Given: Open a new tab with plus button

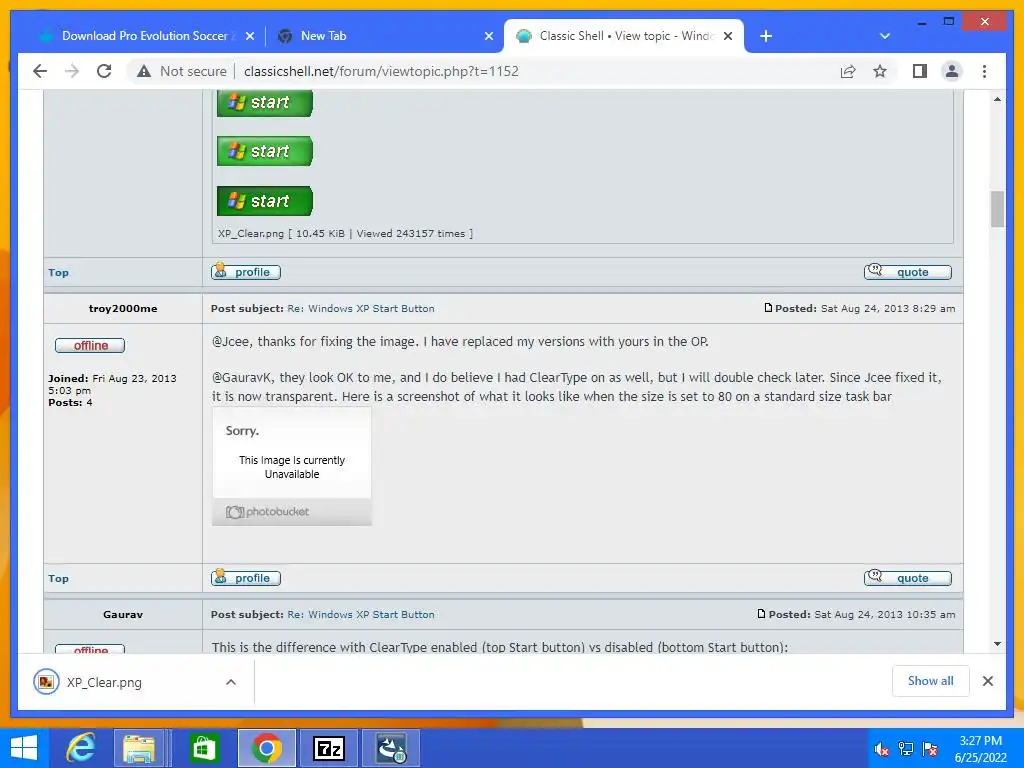Looking at the screenshot, I should (x=766, y=36).
